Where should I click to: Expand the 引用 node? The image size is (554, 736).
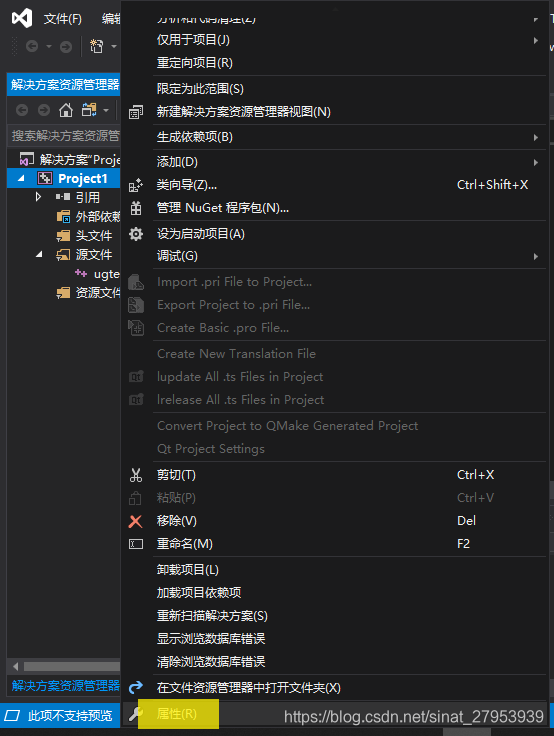pyautogui.click(x=38, y=197)
